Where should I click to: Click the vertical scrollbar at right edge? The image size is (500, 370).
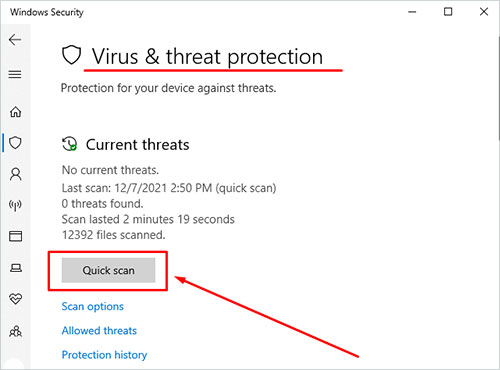point(499,87)
